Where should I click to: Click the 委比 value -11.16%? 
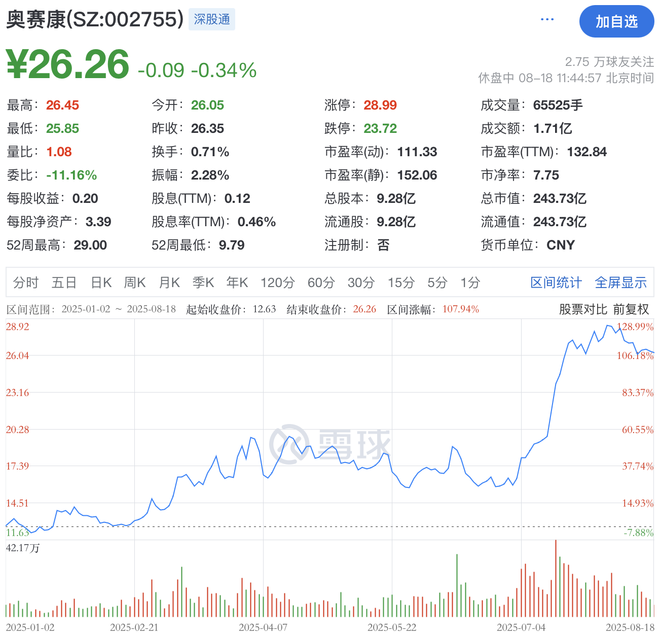click(72, 175)
